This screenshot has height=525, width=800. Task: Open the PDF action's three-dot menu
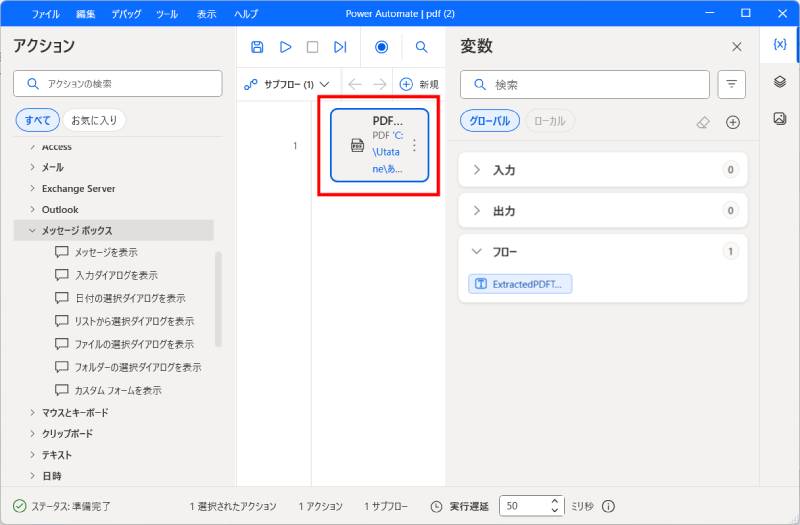[414, 145]
